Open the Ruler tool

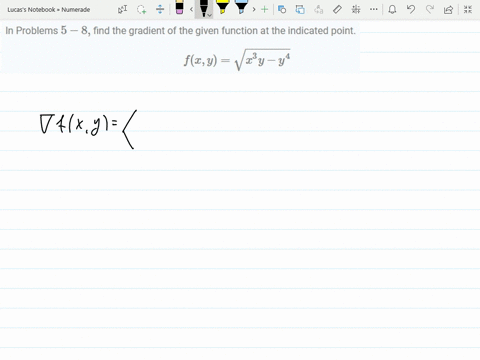tap(337, 9)
